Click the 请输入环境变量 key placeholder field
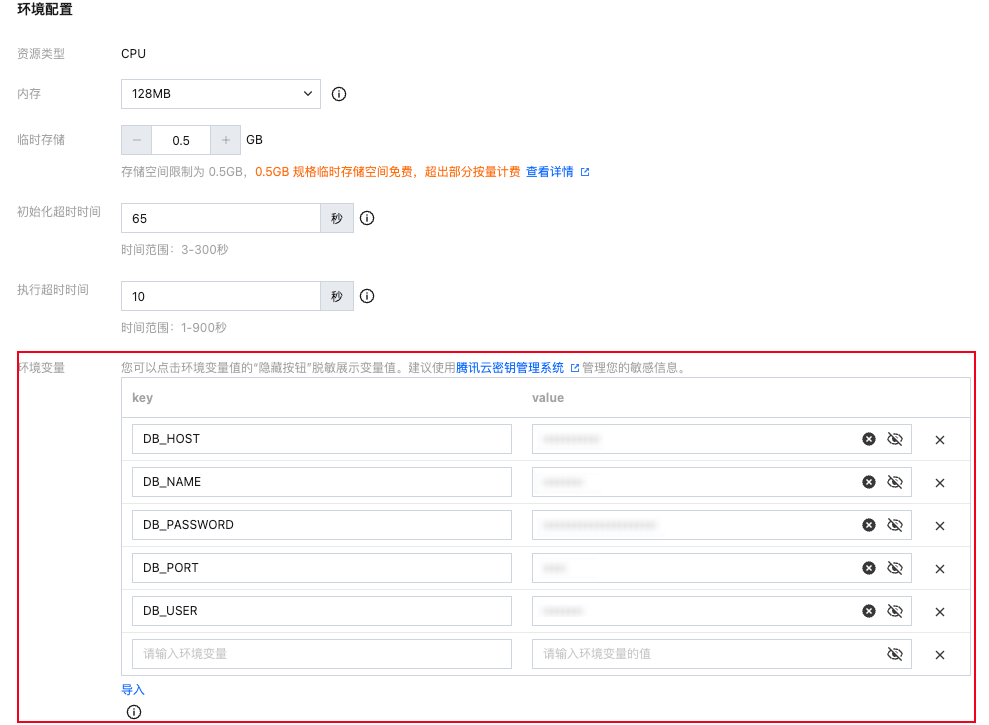Image resolution: width=989 pixels, height=725 pixels. [322, 654]
